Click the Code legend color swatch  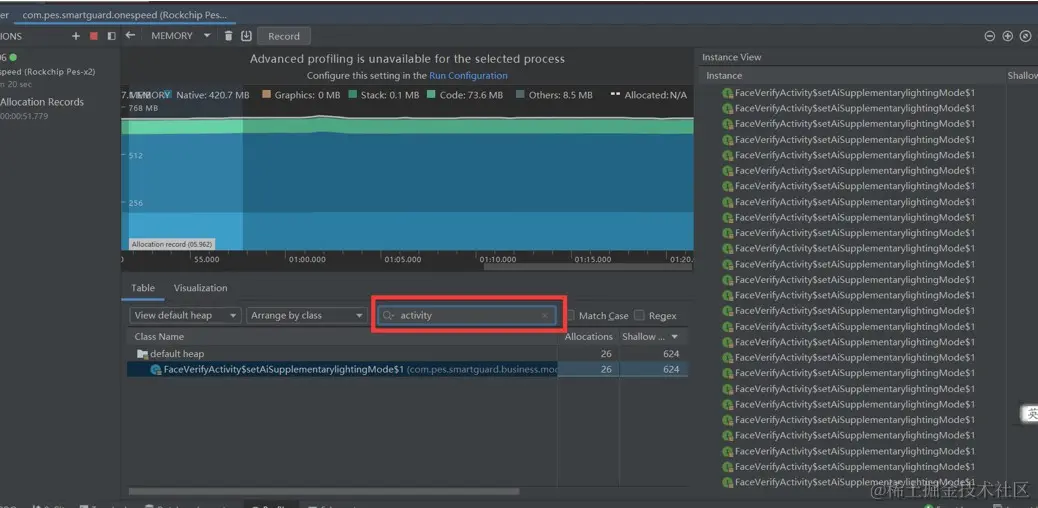[x=432, y=95]
